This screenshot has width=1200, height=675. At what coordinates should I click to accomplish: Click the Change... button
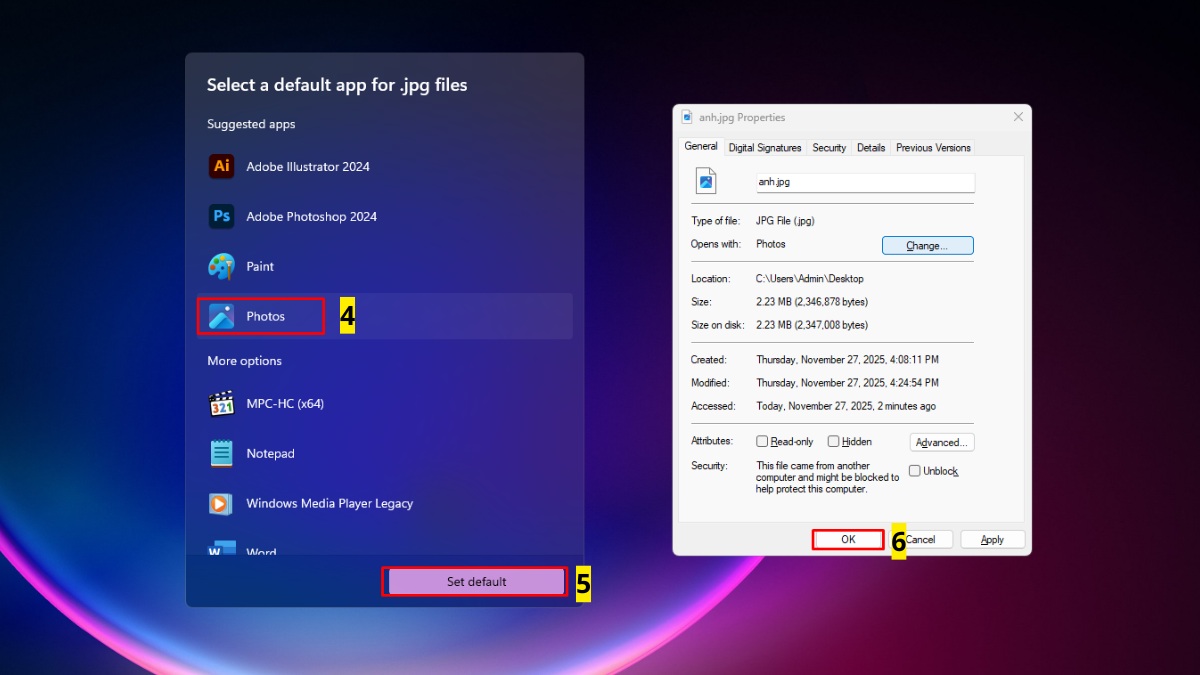927,246
